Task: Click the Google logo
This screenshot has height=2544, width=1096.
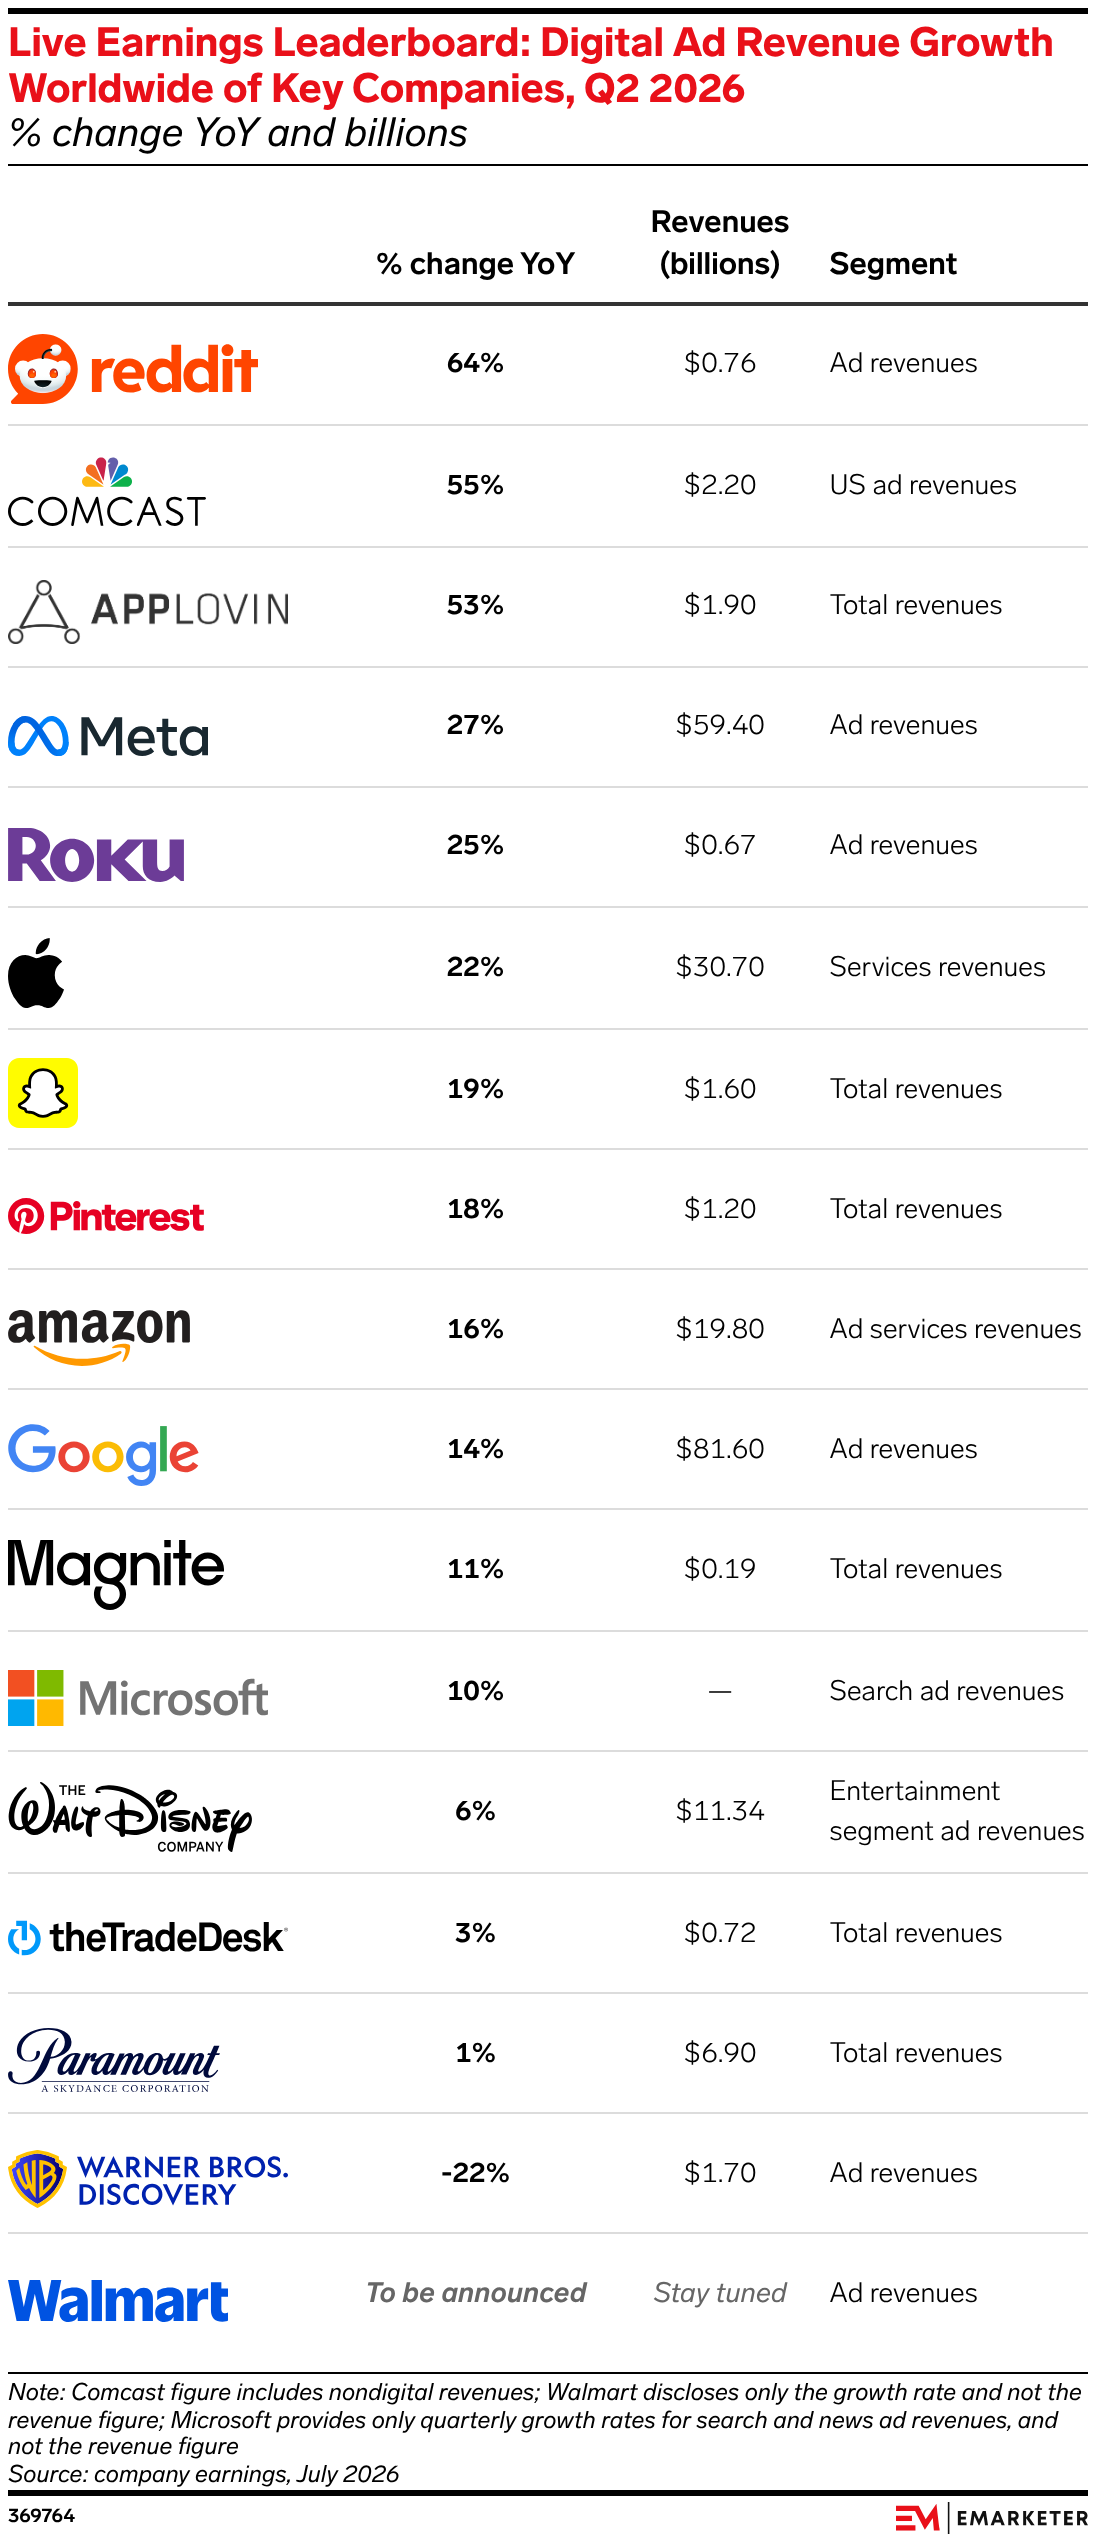Action: click(103, 1454)
